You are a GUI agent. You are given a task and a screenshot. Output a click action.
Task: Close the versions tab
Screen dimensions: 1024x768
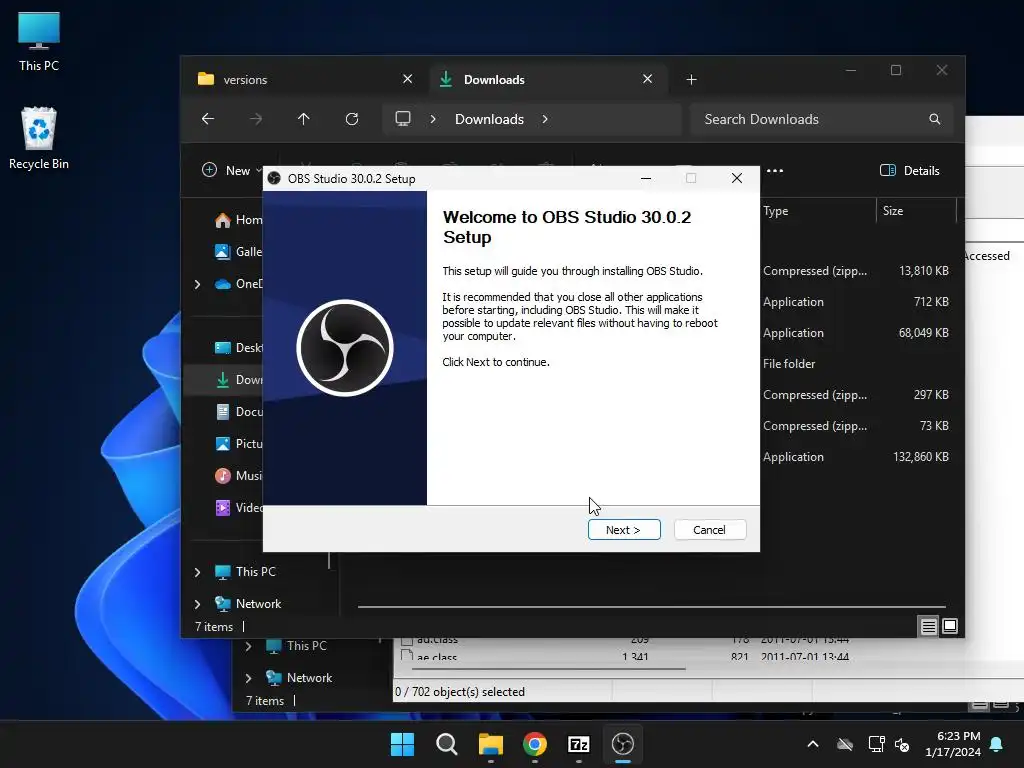point(408,79)
